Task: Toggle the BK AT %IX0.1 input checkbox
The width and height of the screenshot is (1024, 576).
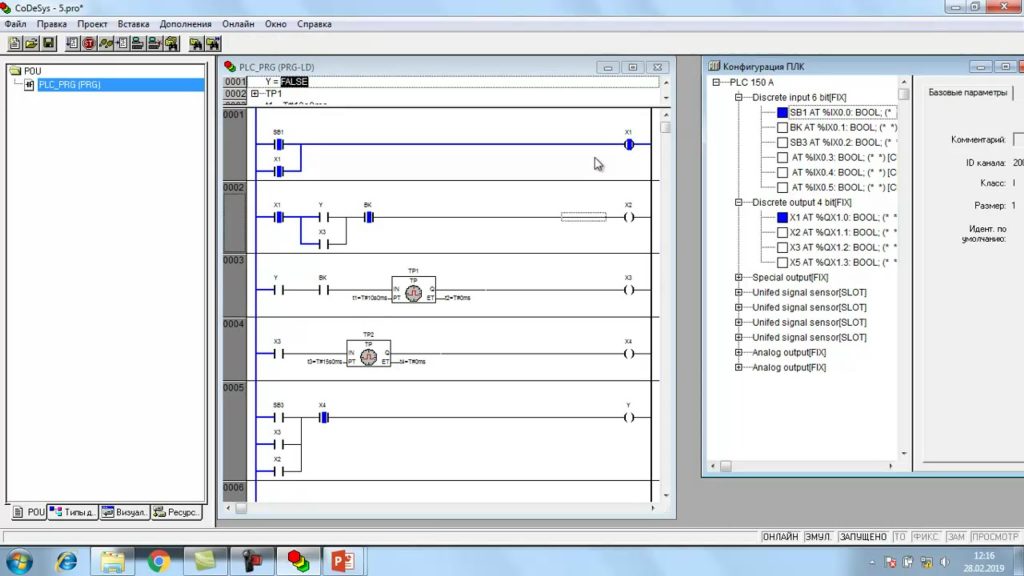Action: 782,127
